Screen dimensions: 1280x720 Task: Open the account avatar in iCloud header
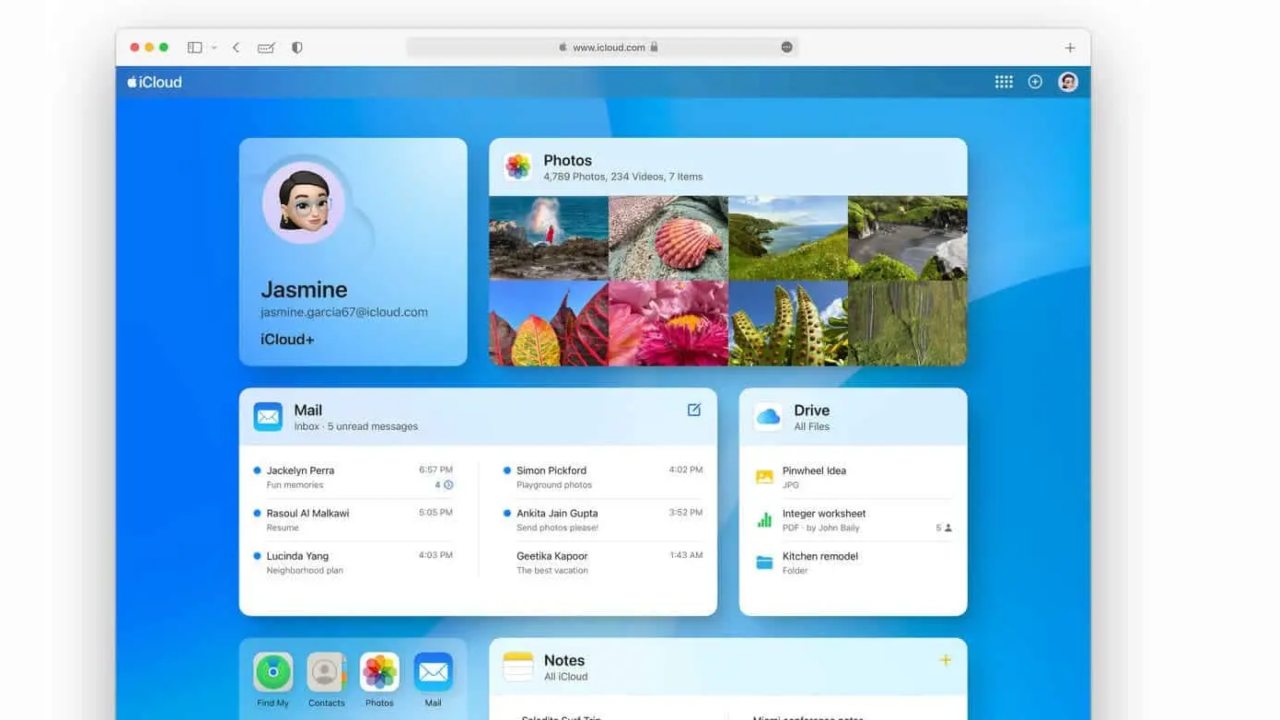1068,82
